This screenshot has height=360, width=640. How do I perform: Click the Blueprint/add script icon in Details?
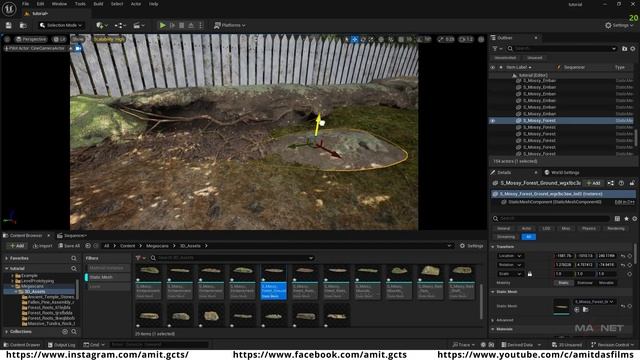click(x=611, y=183)
